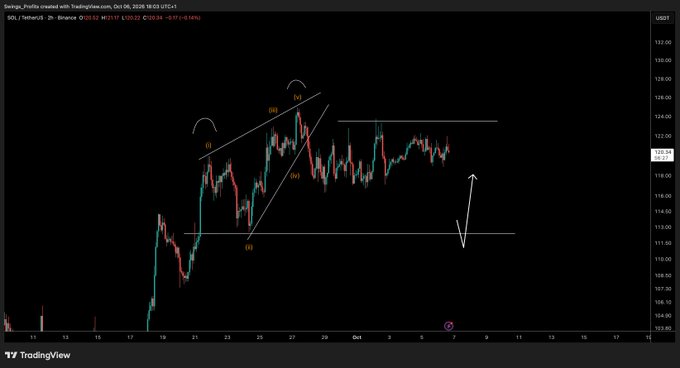Select the wave (v) label near peak
Image resolution: width=680 pixels, height=368 pixels.
[x=298, y=97]
